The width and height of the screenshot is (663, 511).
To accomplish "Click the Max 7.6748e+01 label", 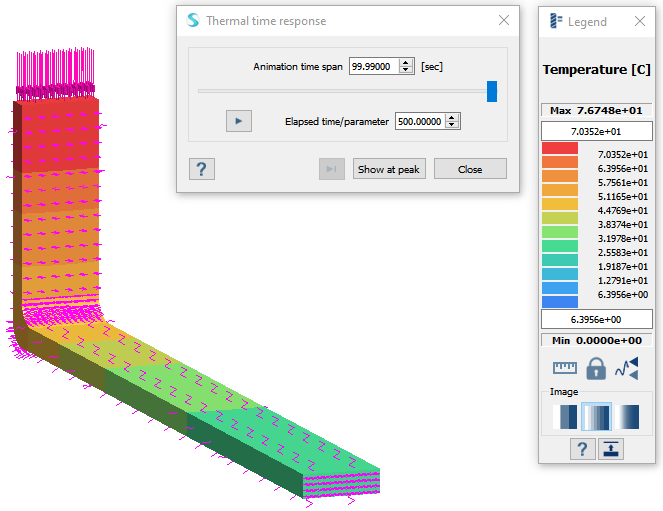I will pos(597,110).
